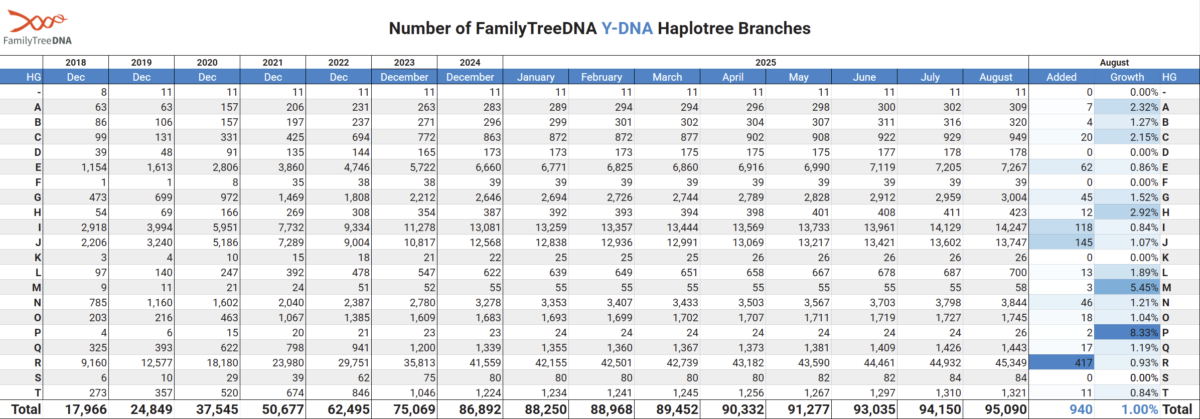Click the '2018' year header
This screenshot has width=1200, height=419.
coord(75,63)
